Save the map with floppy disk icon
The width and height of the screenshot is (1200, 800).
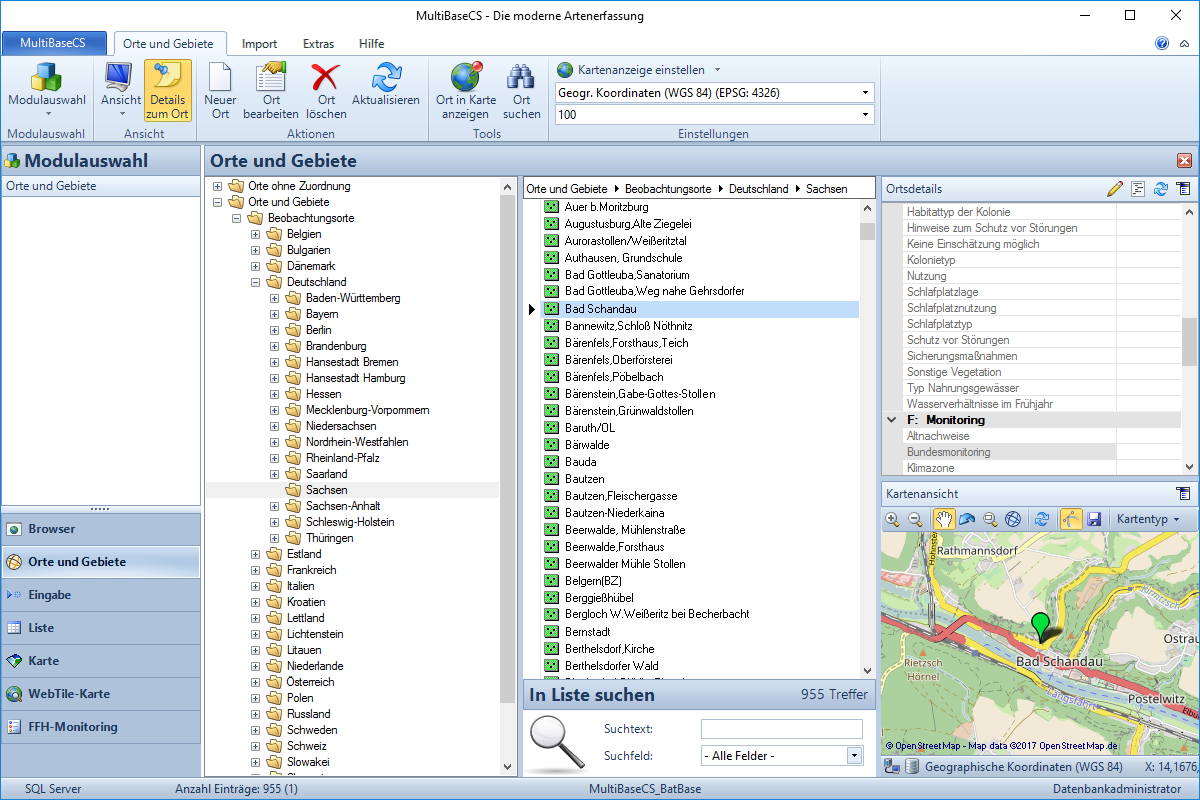tap(1093, 519)
